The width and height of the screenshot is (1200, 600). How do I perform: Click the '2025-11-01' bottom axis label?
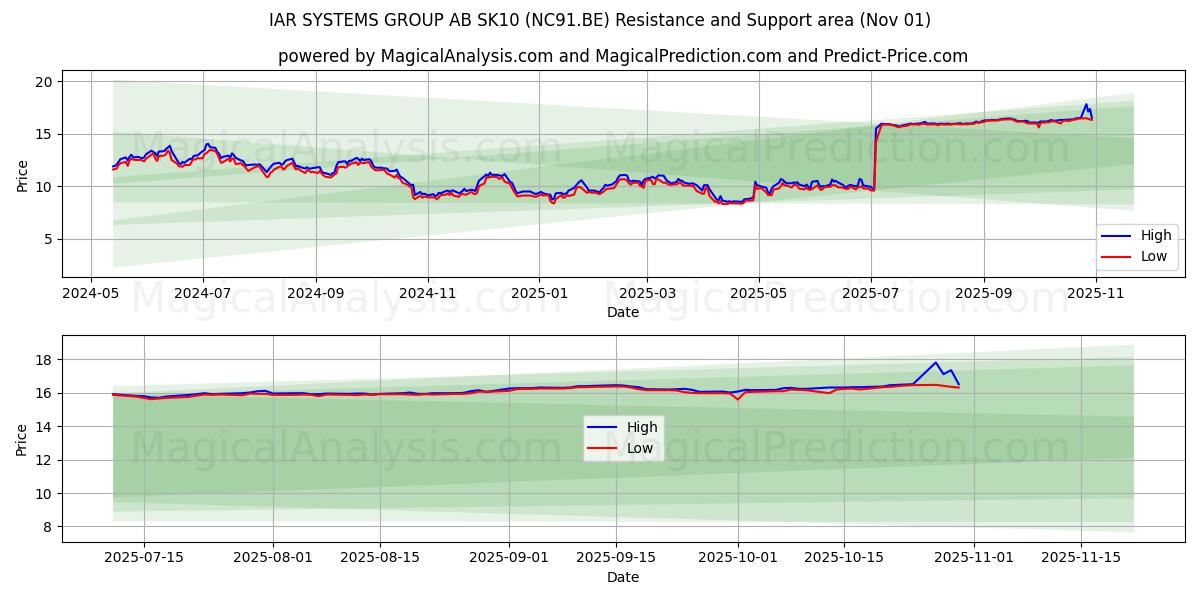[x=974, y=559]
